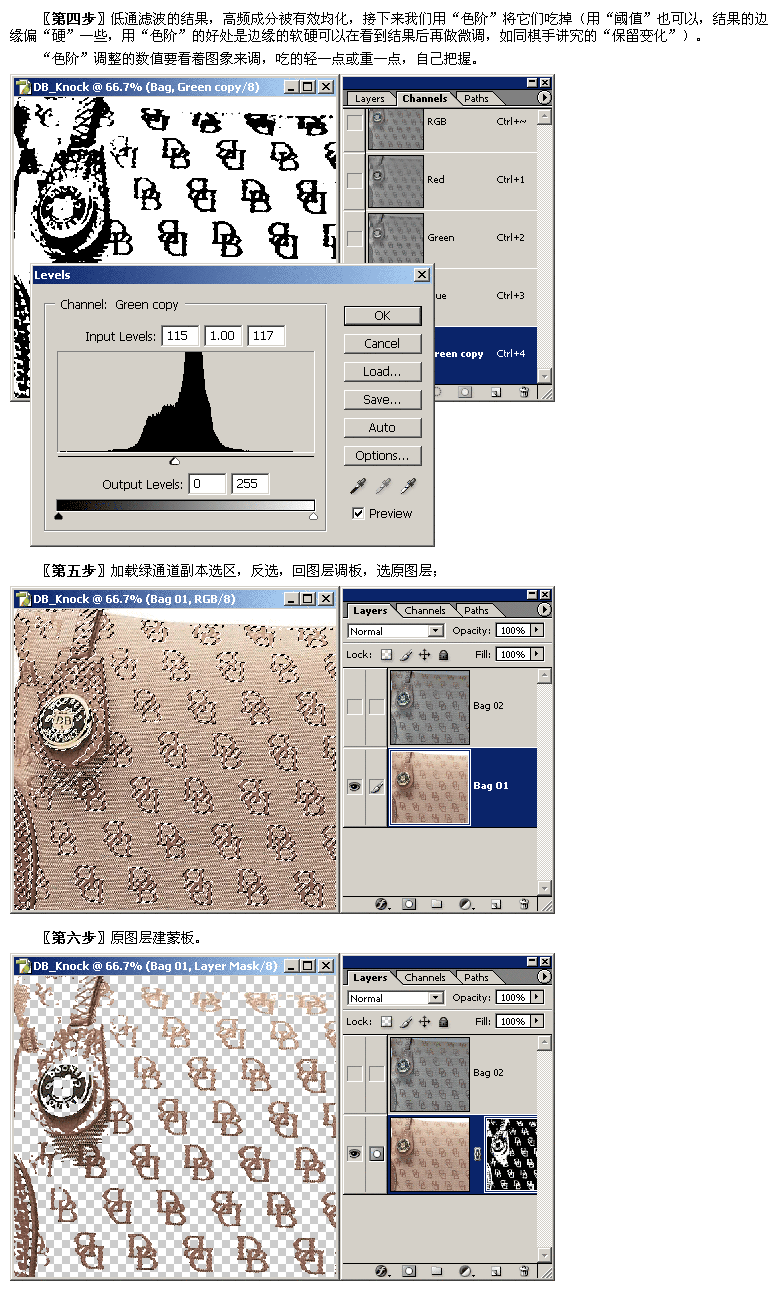Open Fill slider arrow in step-six Layers panel
780x1290 pixels.
pyautogui.click(x=537, y=1021)
